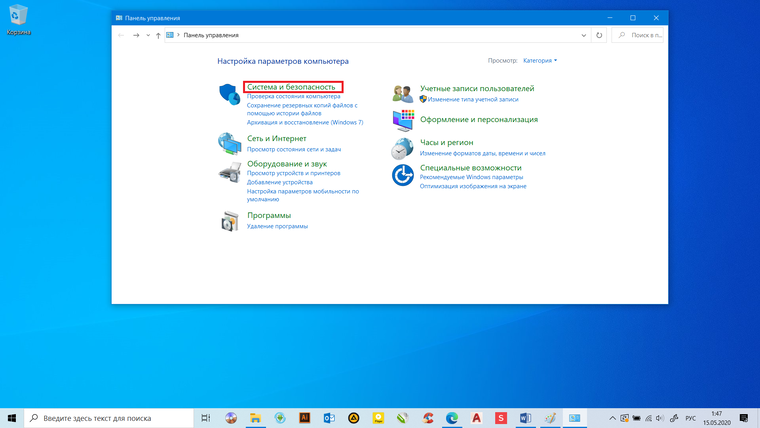Click network tray icon
Screen dimensions: 760x428
648,418
